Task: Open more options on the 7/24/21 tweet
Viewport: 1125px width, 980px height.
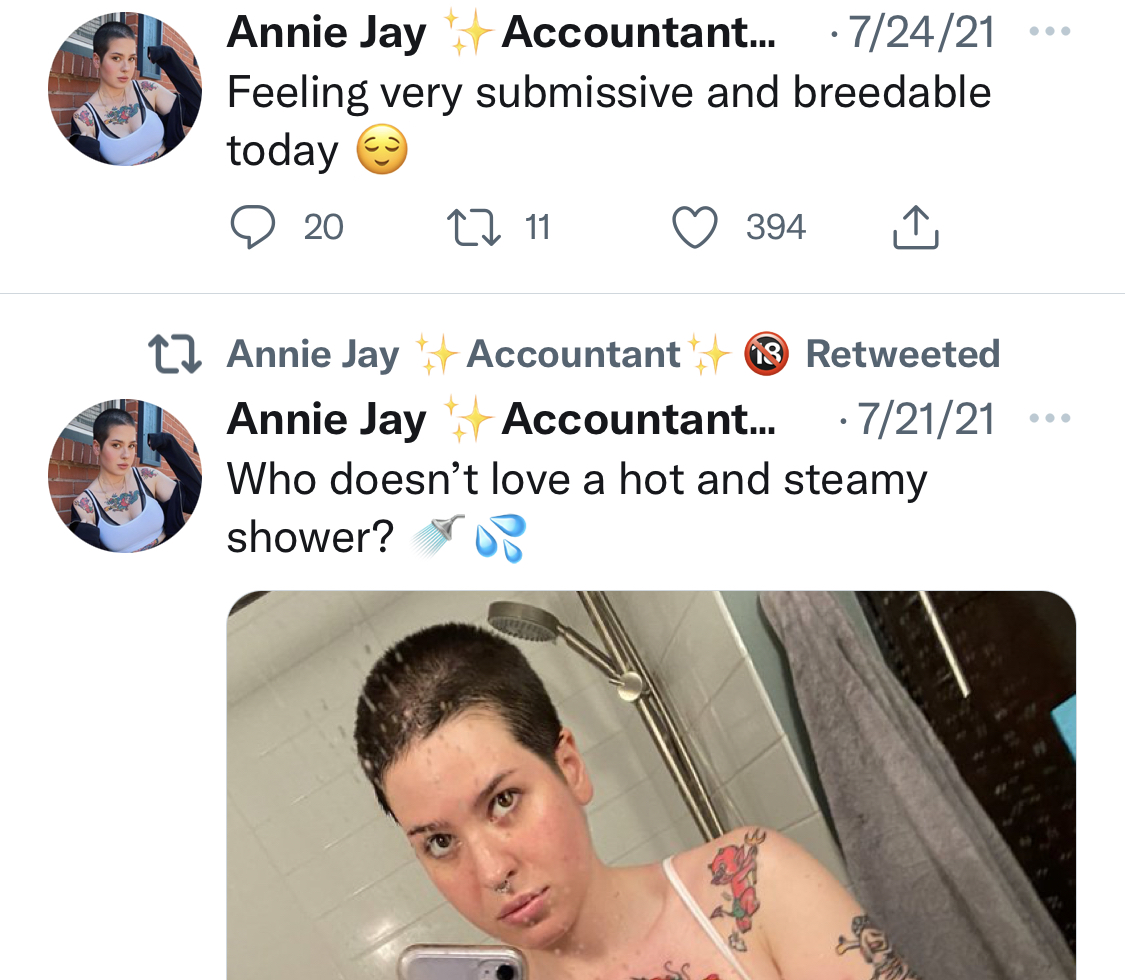Action: [1050, 32]
